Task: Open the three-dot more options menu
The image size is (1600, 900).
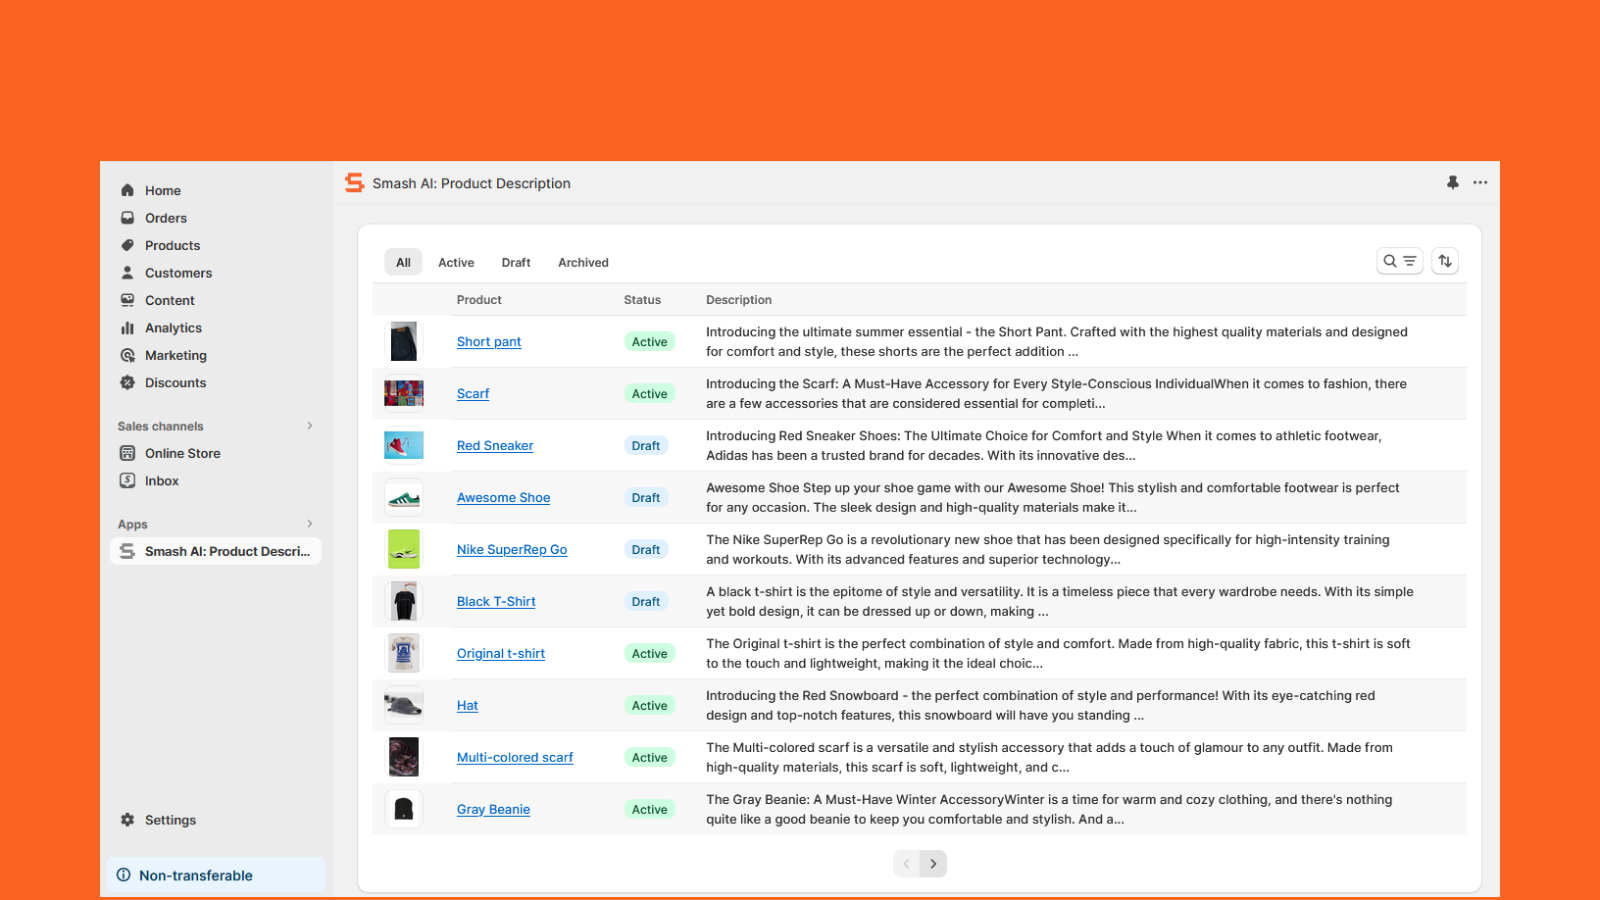Action: [x=1480, y=183]
